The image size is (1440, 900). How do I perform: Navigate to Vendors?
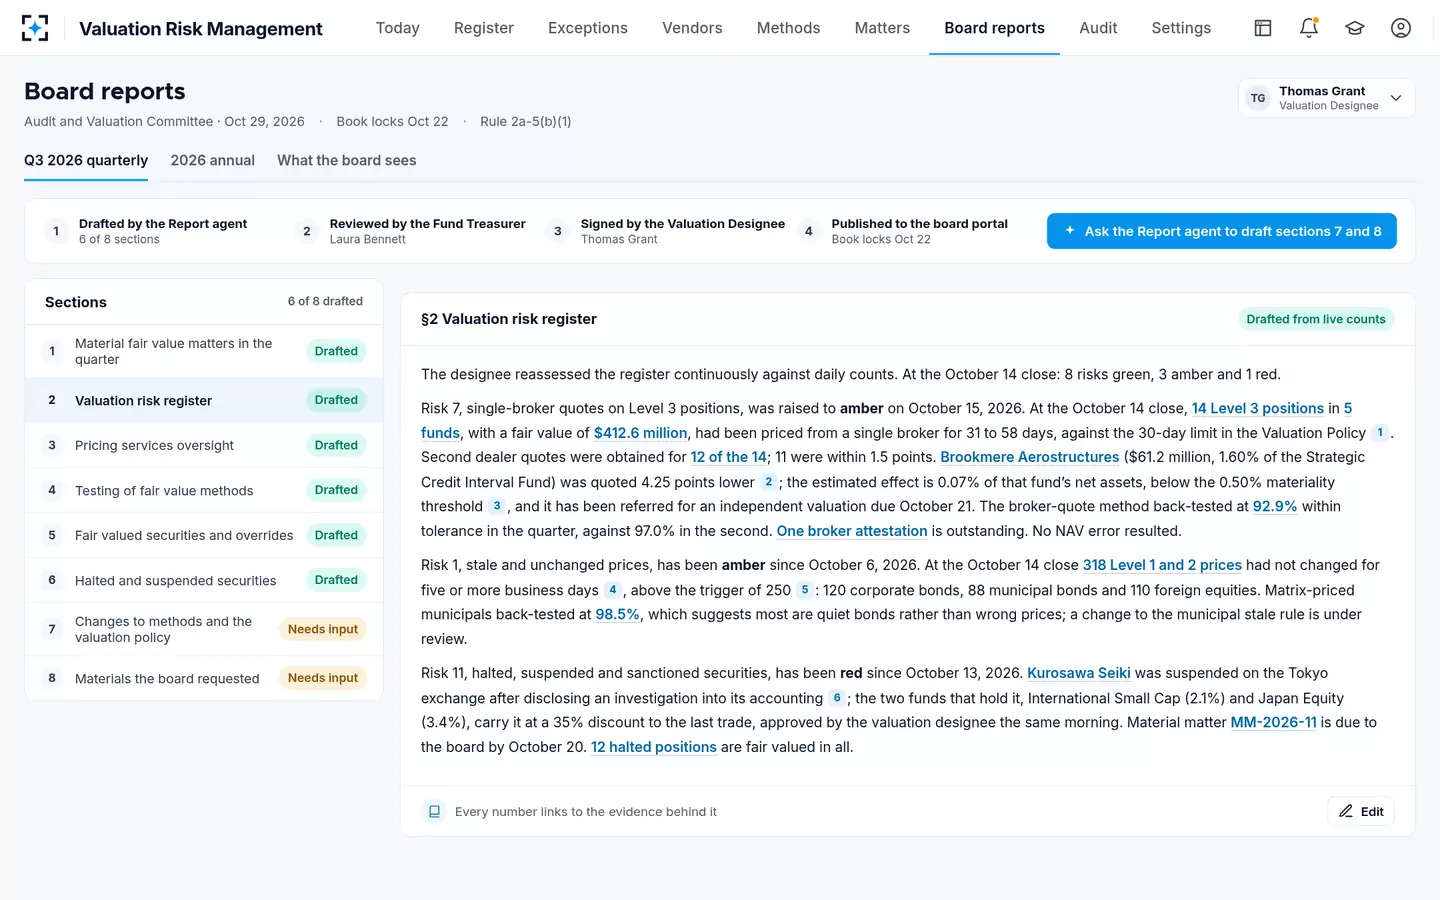[x=692, y=28]
